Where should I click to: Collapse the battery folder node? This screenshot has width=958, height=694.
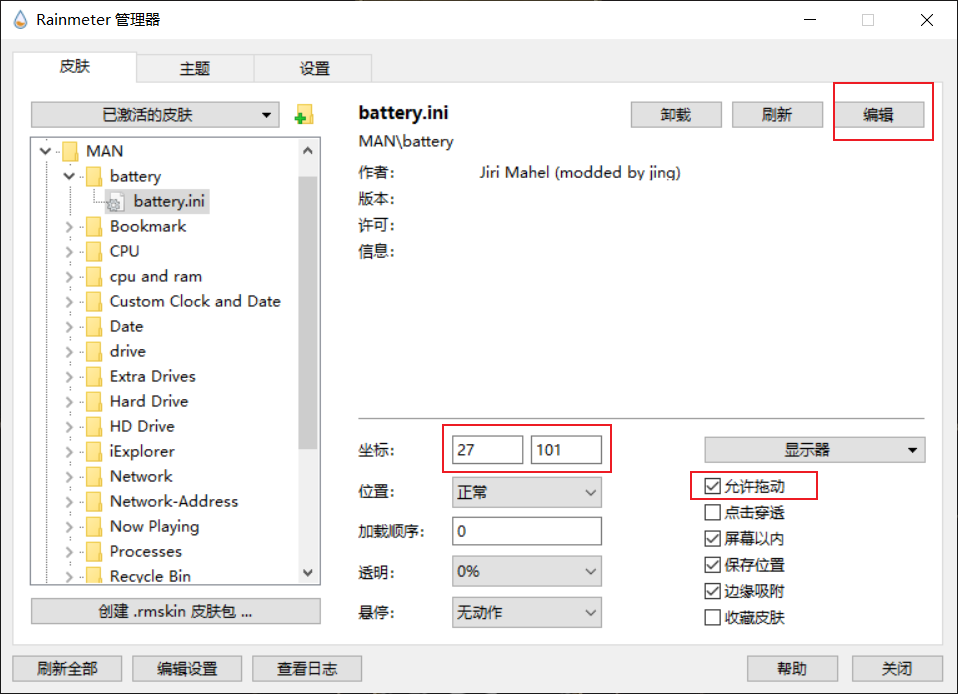click(x=69, y=176)
